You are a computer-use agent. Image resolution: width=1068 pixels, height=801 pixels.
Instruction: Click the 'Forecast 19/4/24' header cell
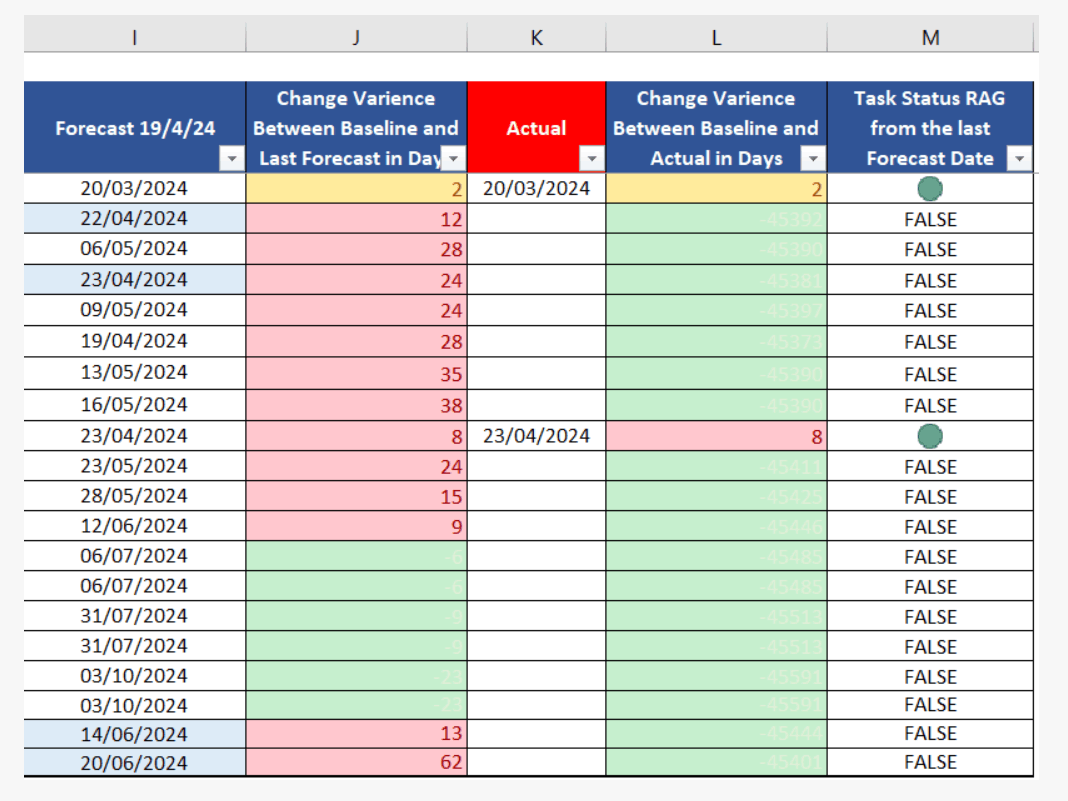click(x=135, y=127)
